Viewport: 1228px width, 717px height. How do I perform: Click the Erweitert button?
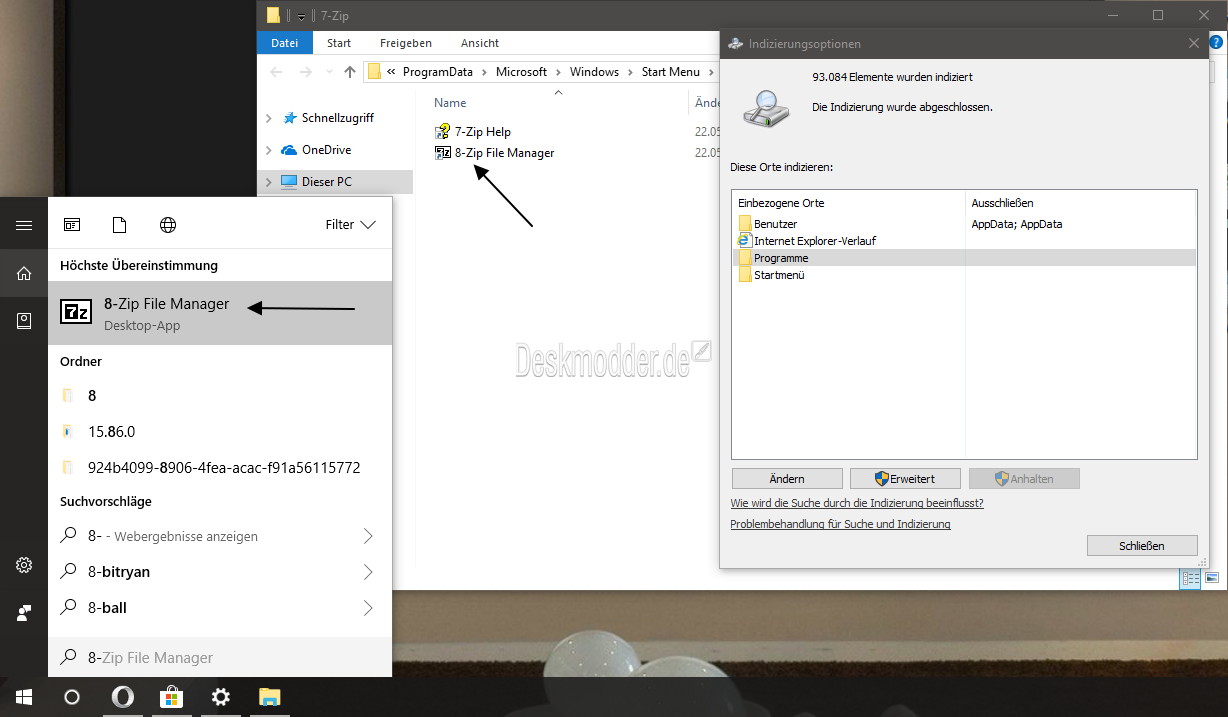(905, 479)
